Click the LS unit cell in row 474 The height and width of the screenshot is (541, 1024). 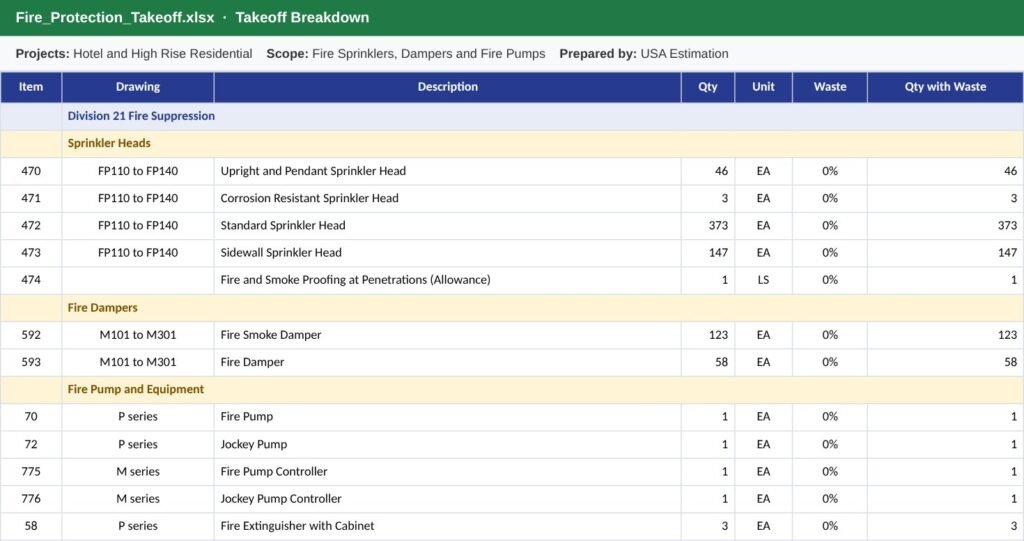[763, 280]
